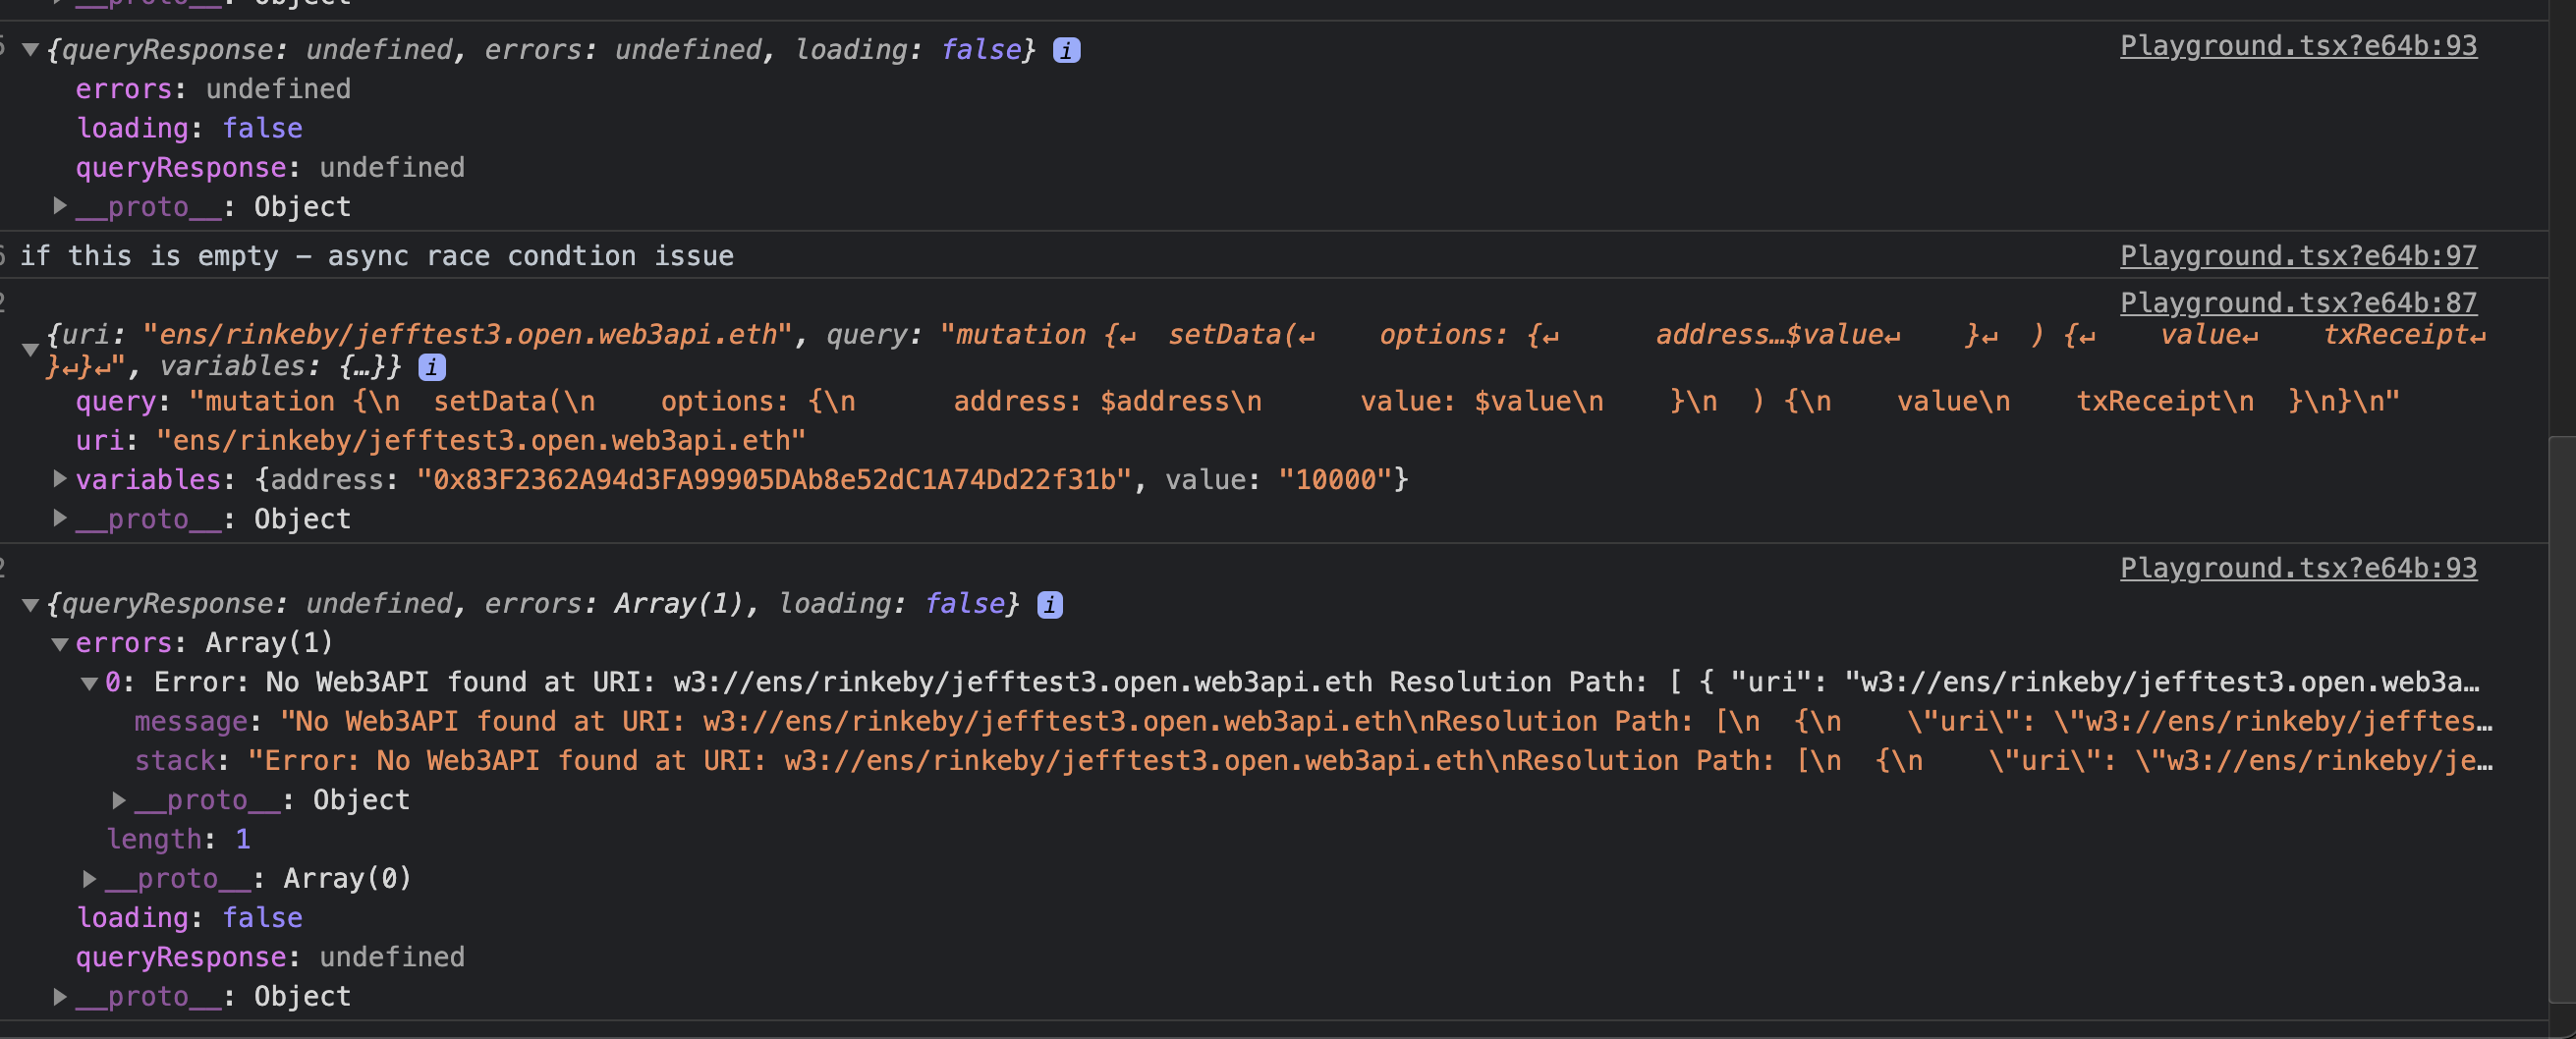Screen dimensions: 2576x1039
Task: Collapse the uri/query mutation object
Action: [30, 349]
